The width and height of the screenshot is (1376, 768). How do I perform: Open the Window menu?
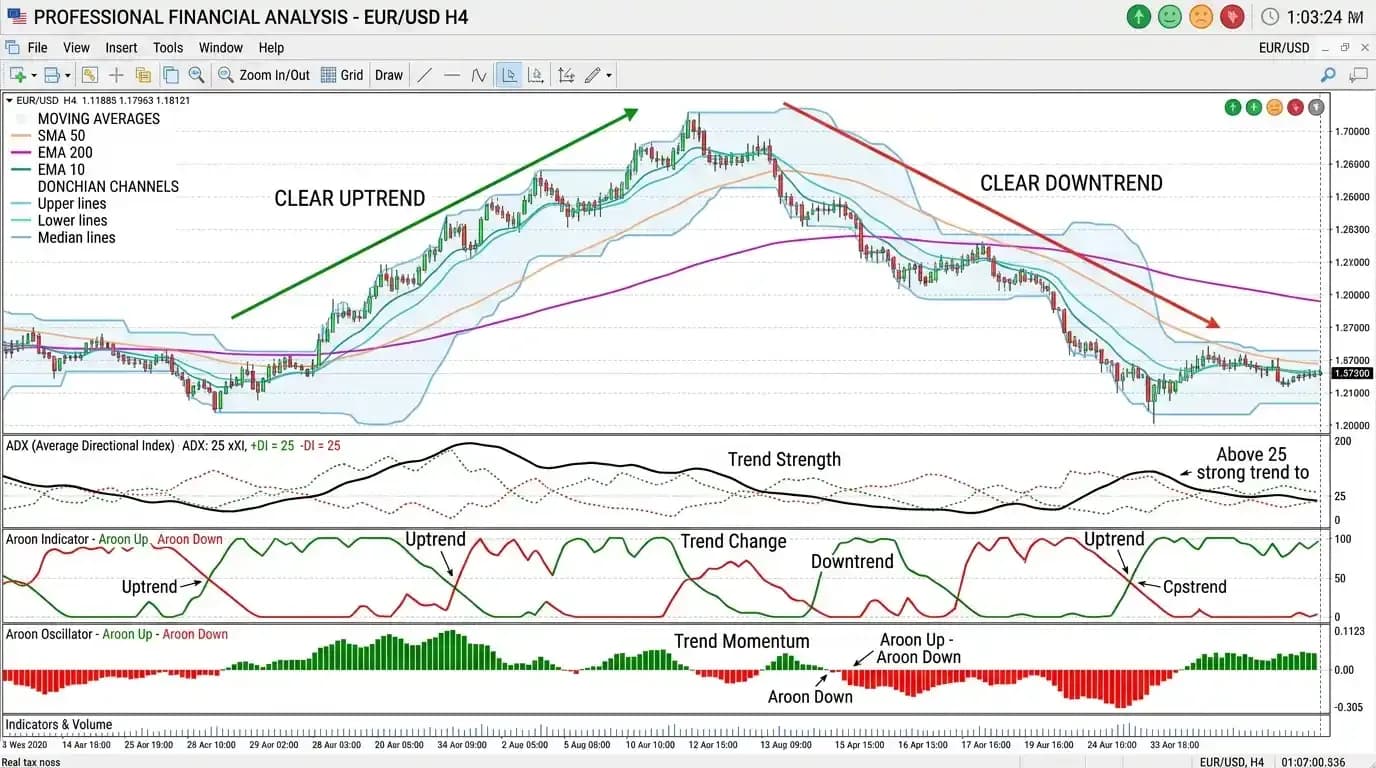[x=221, y=47]
